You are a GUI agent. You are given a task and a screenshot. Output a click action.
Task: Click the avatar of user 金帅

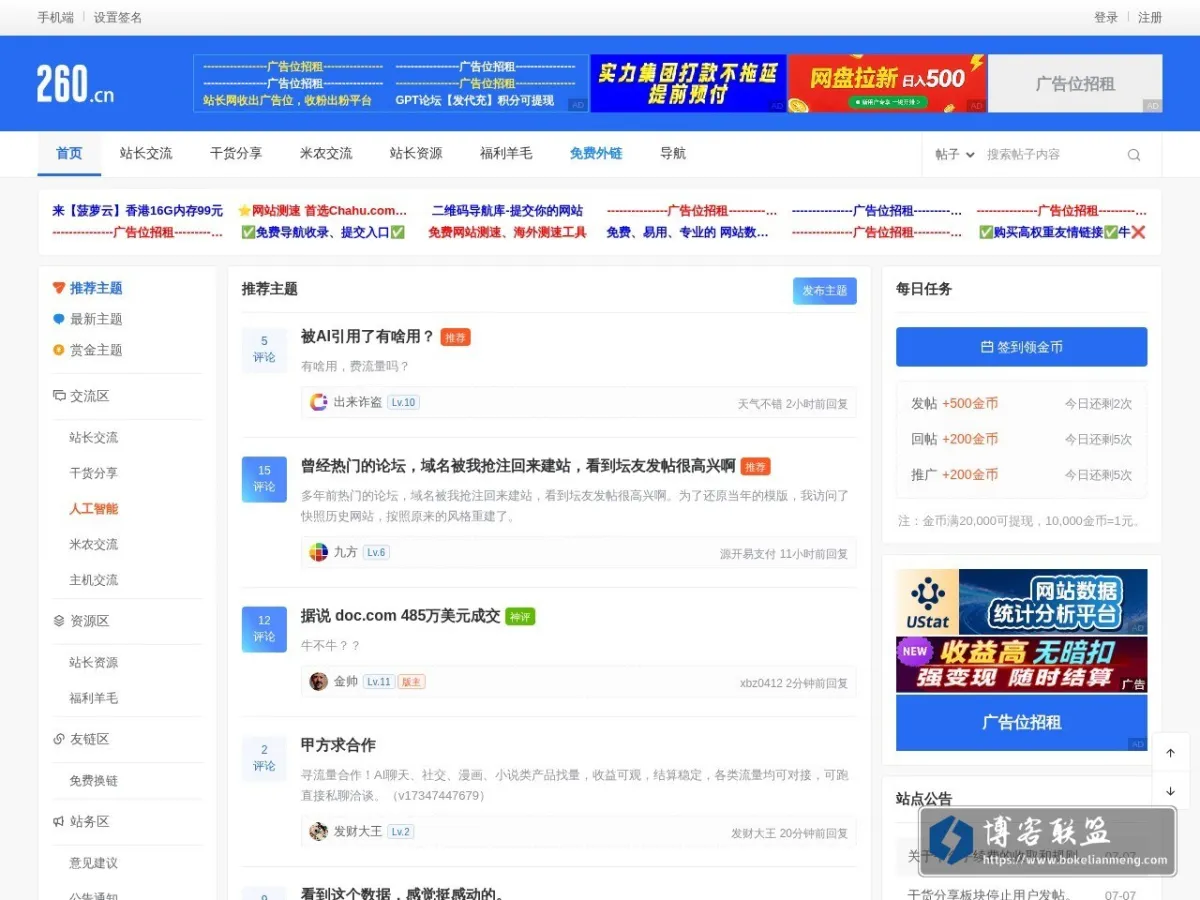point(319,681)
